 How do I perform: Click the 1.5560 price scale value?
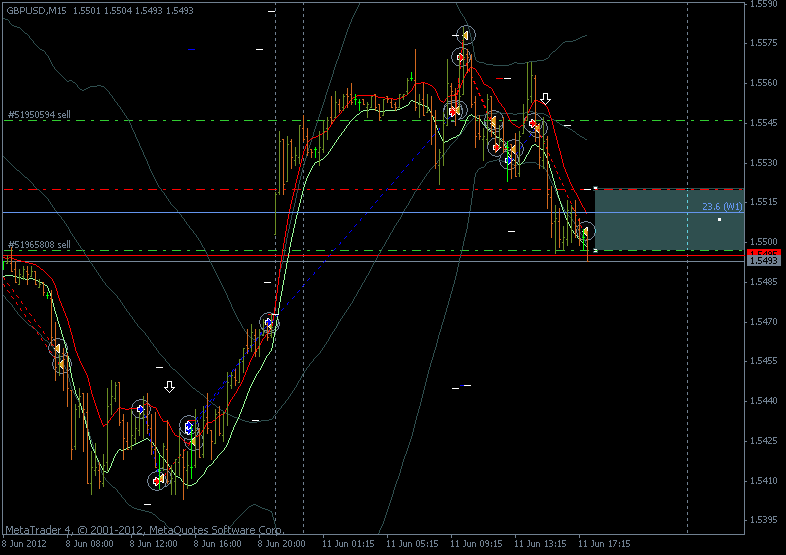point(763,83)
